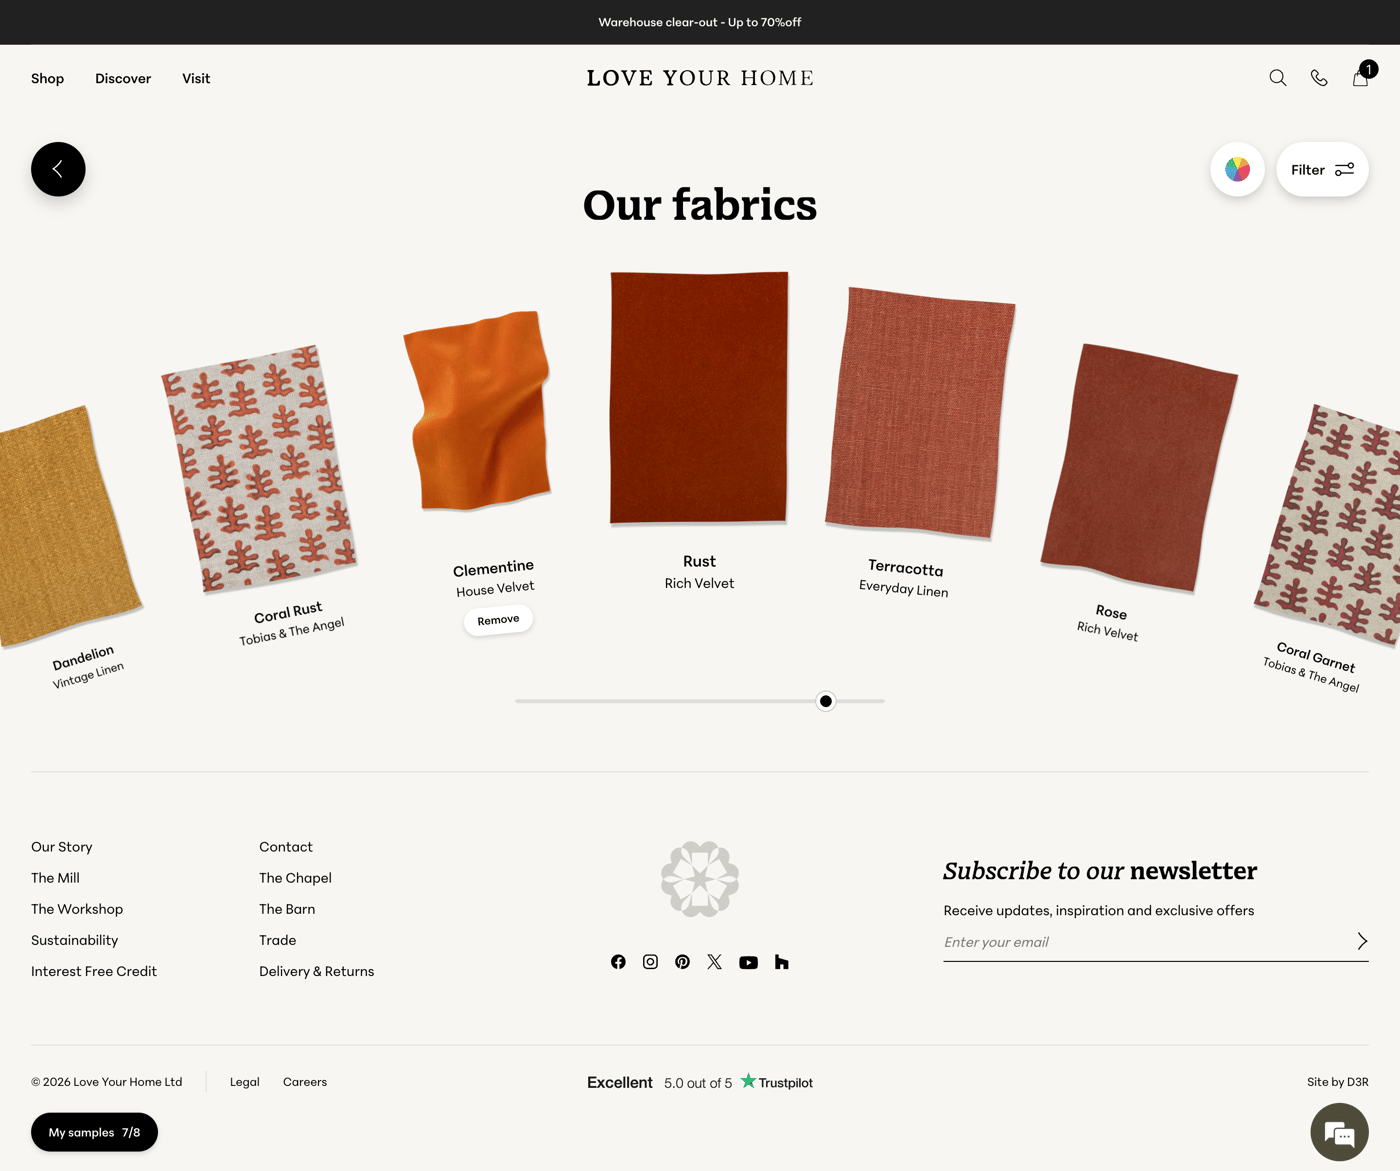This screenshot has height=1171, width=1400.
Task: Open the Shop menu
Action: pyautogui.click(x=47, y=78)
